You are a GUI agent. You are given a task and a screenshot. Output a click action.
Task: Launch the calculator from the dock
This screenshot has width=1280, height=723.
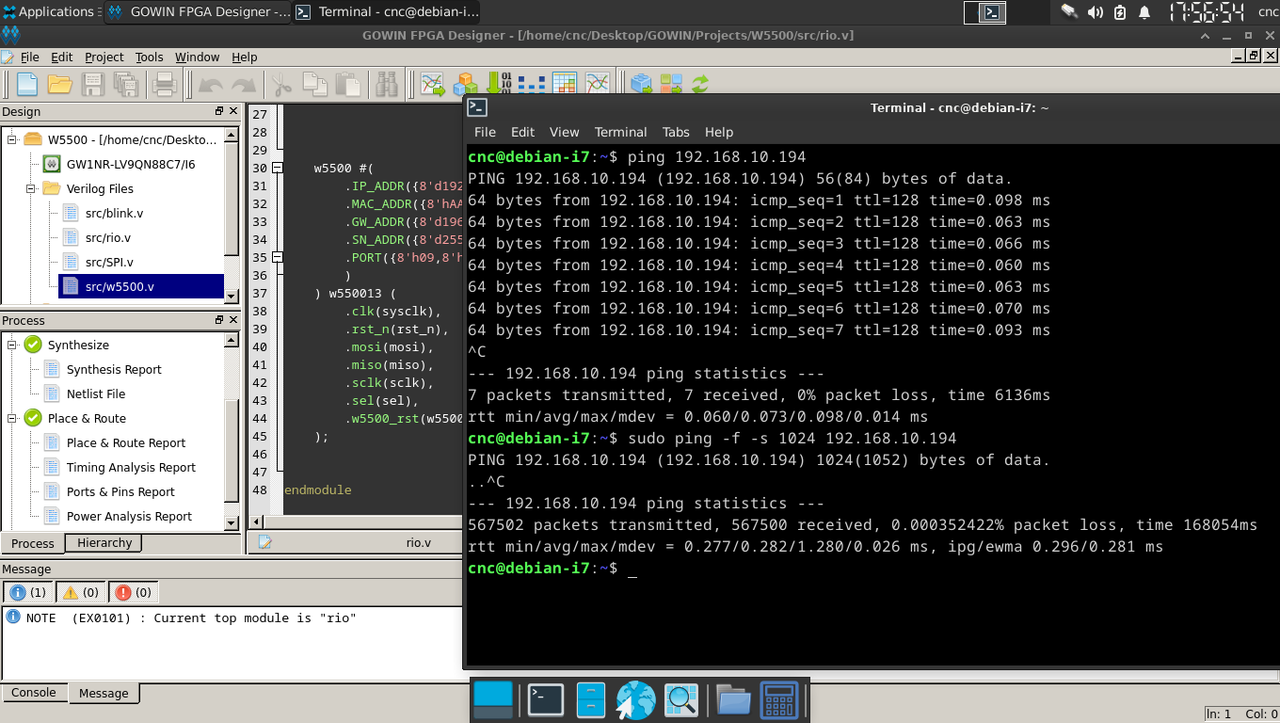point(779,700)
